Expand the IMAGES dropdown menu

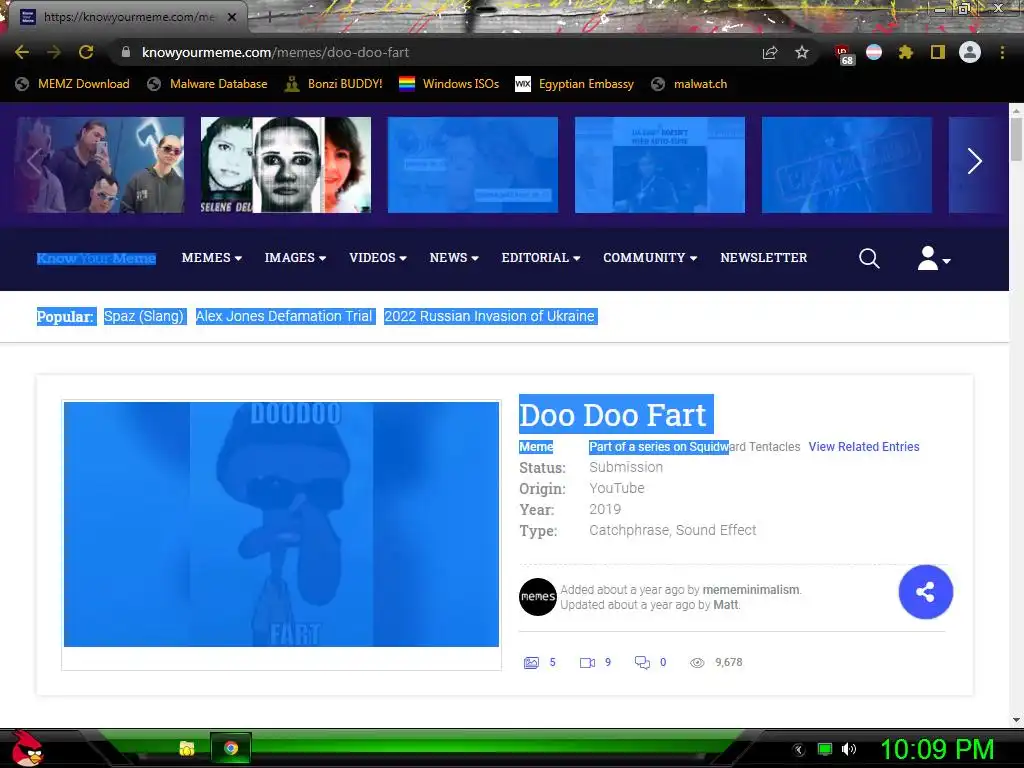tap(295, 258)
